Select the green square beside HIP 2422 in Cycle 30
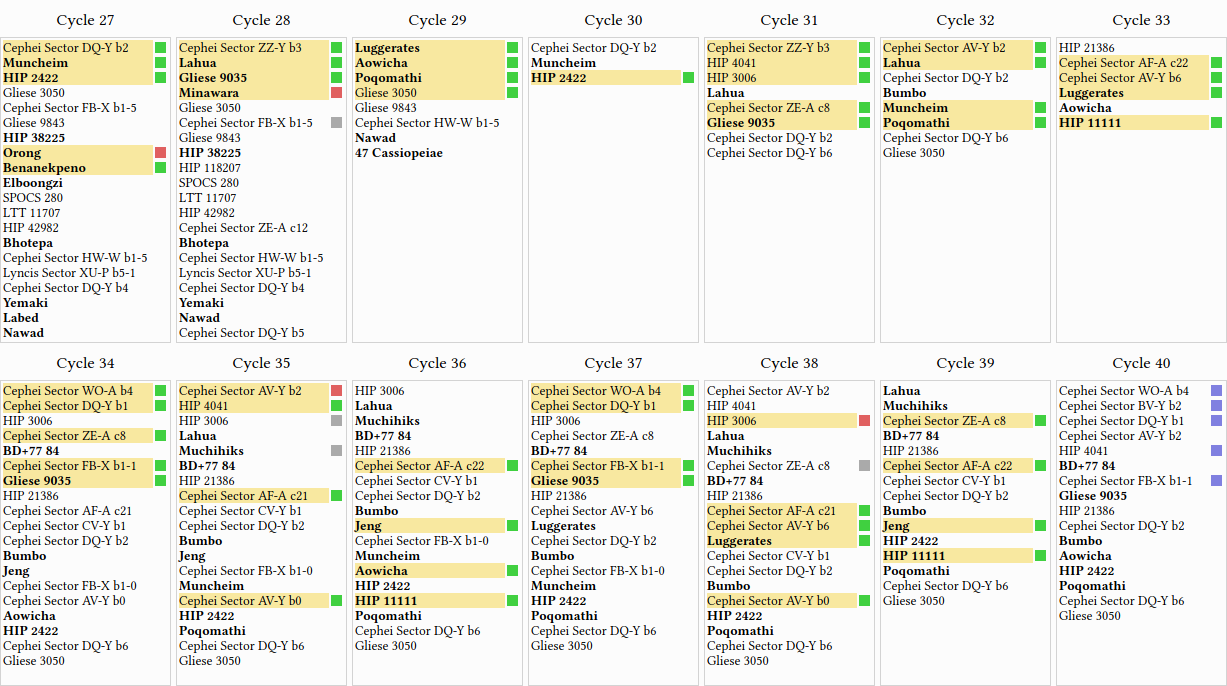Screen dimensions: 1227x686 (x=688, y=78)
